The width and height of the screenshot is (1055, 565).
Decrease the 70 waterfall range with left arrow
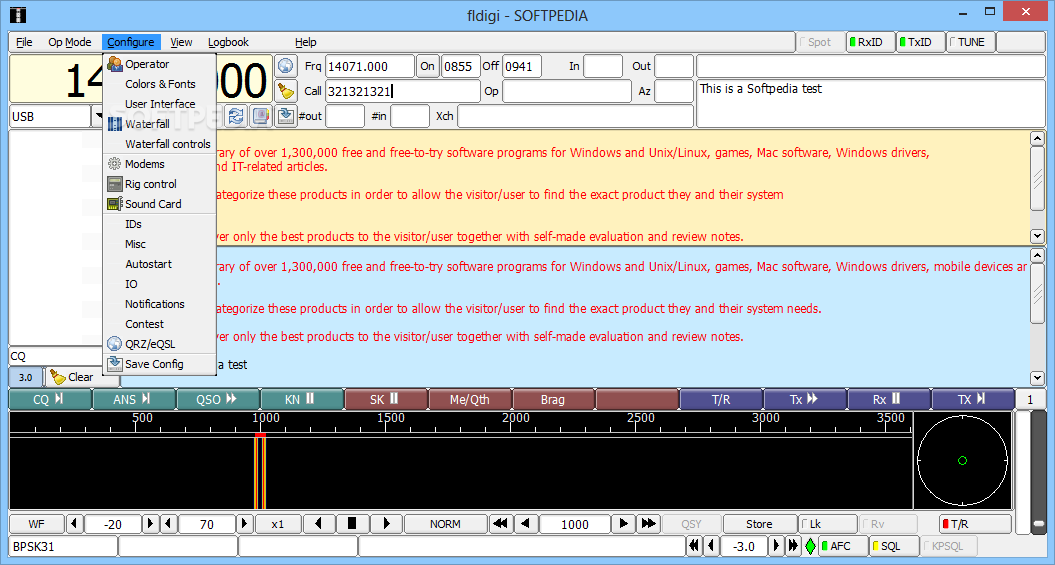point(169,524)
